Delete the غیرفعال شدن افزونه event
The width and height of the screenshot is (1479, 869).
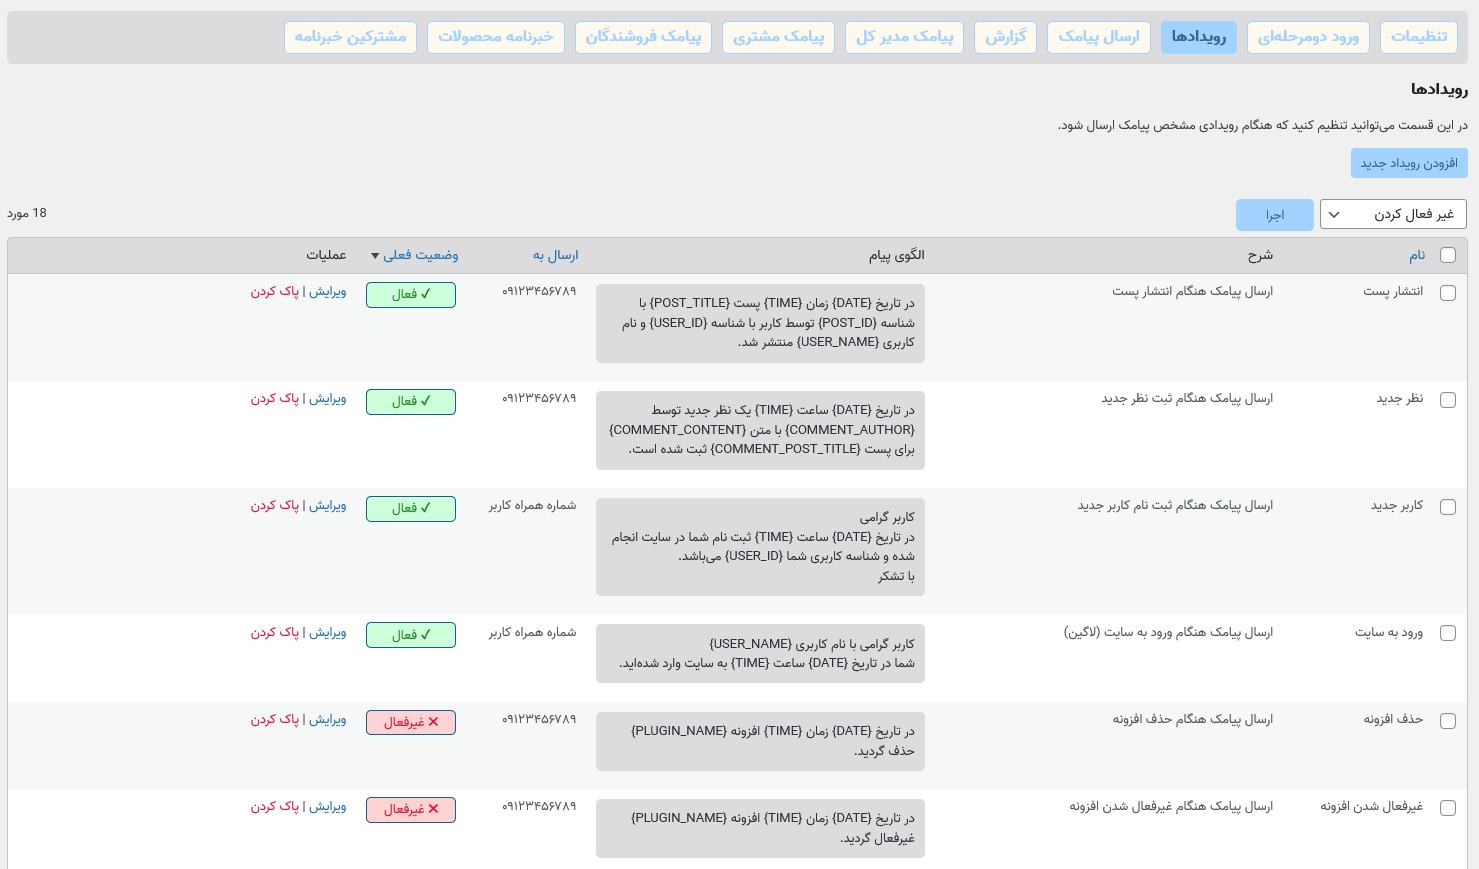[x=275, y=806]
